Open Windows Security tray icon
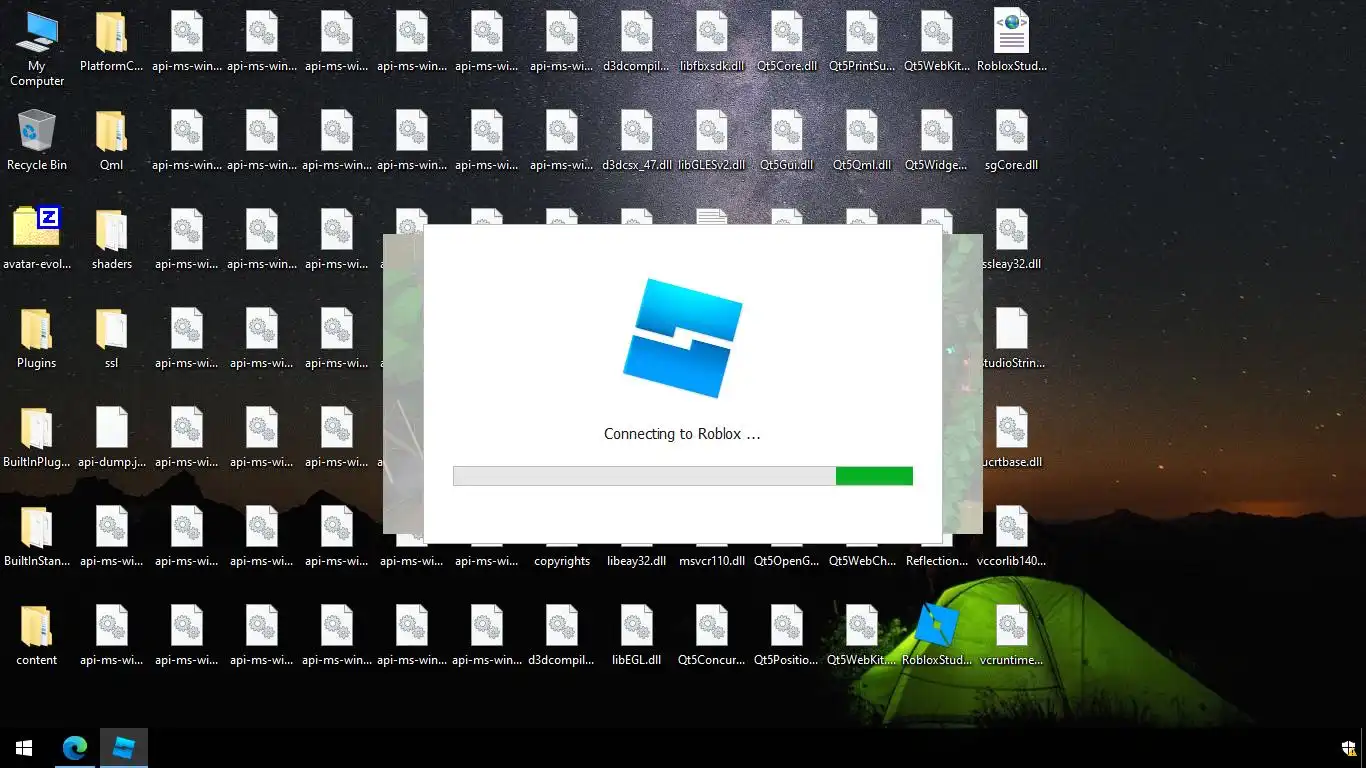This screenshot has height=768, width=1366. pos(1347,748)
